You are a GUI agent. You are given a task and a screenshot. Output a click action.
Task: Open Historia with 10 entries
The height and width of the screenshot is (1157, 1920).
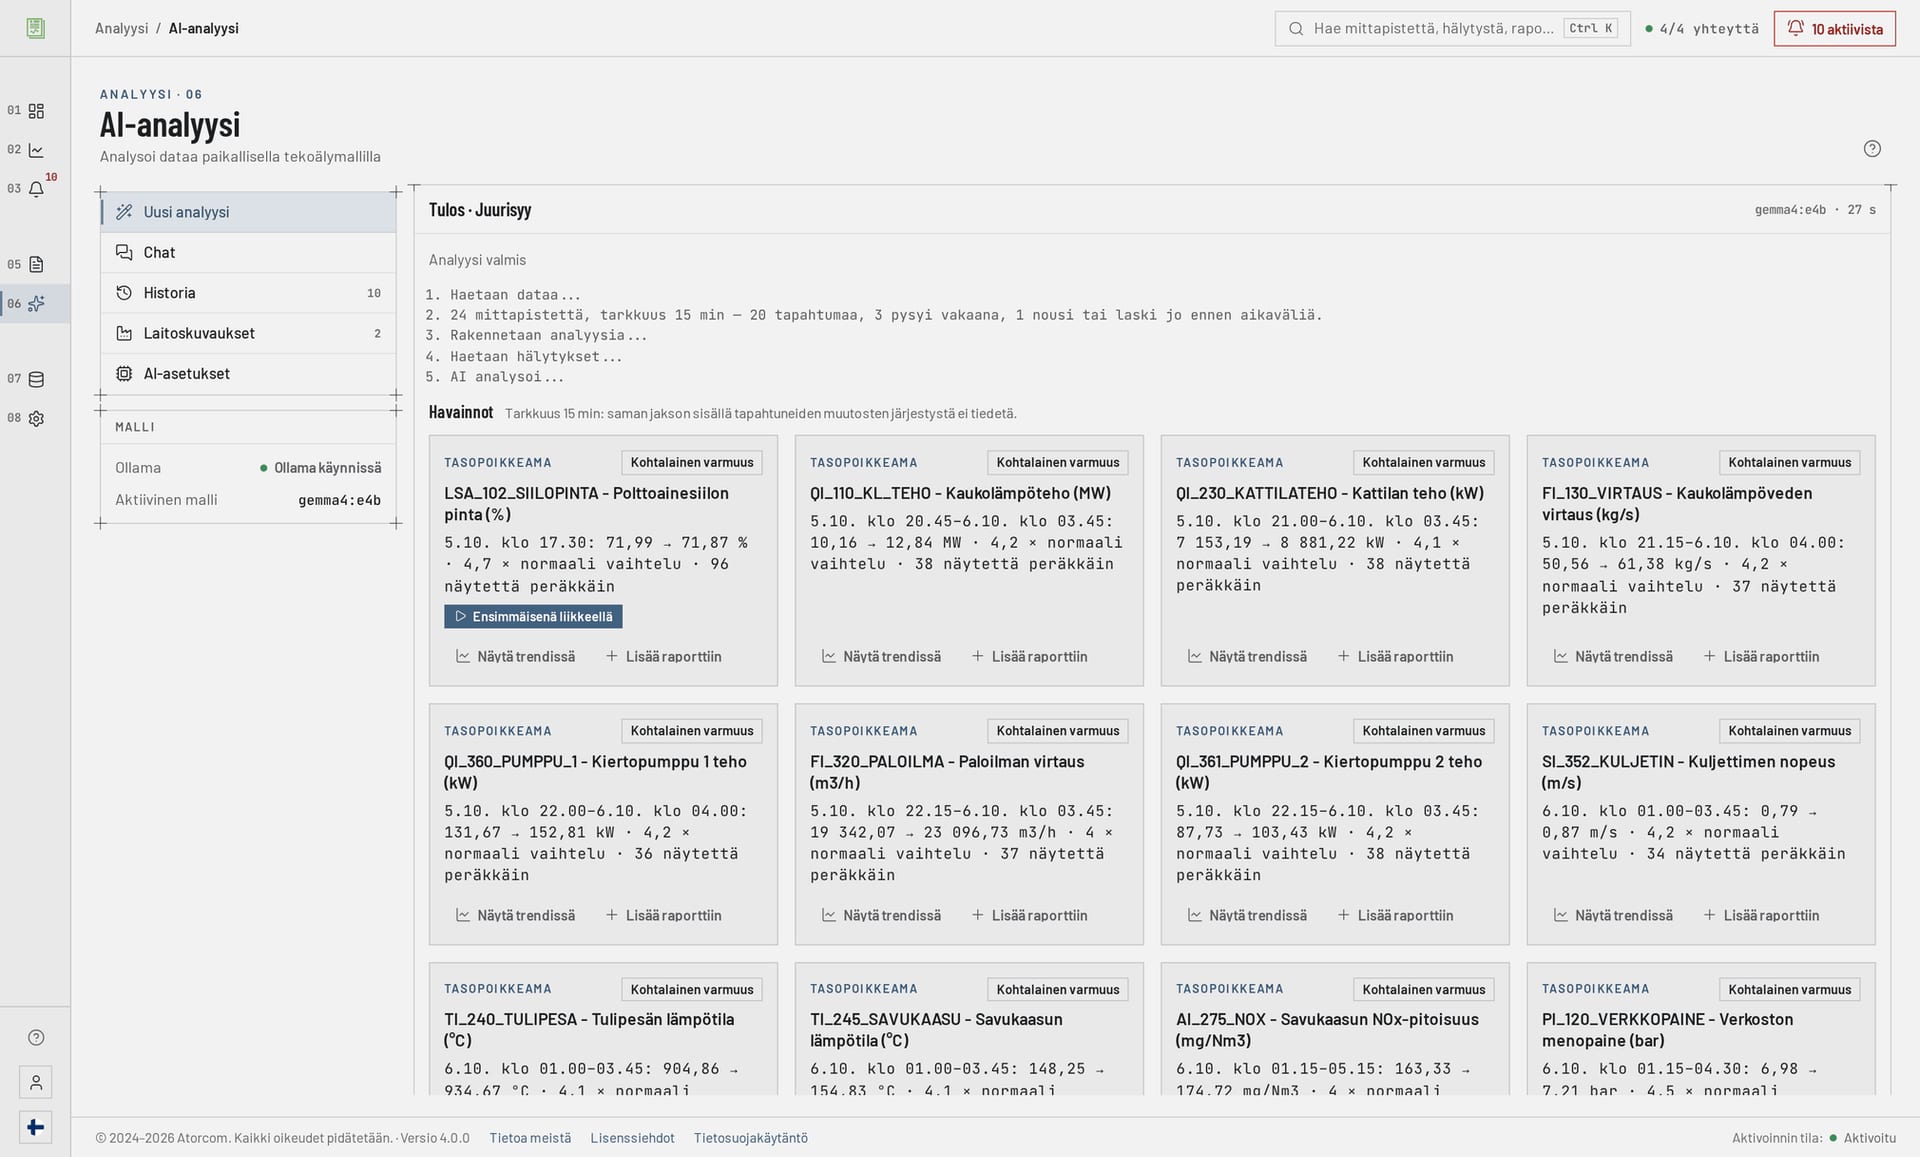coord(248,293)
